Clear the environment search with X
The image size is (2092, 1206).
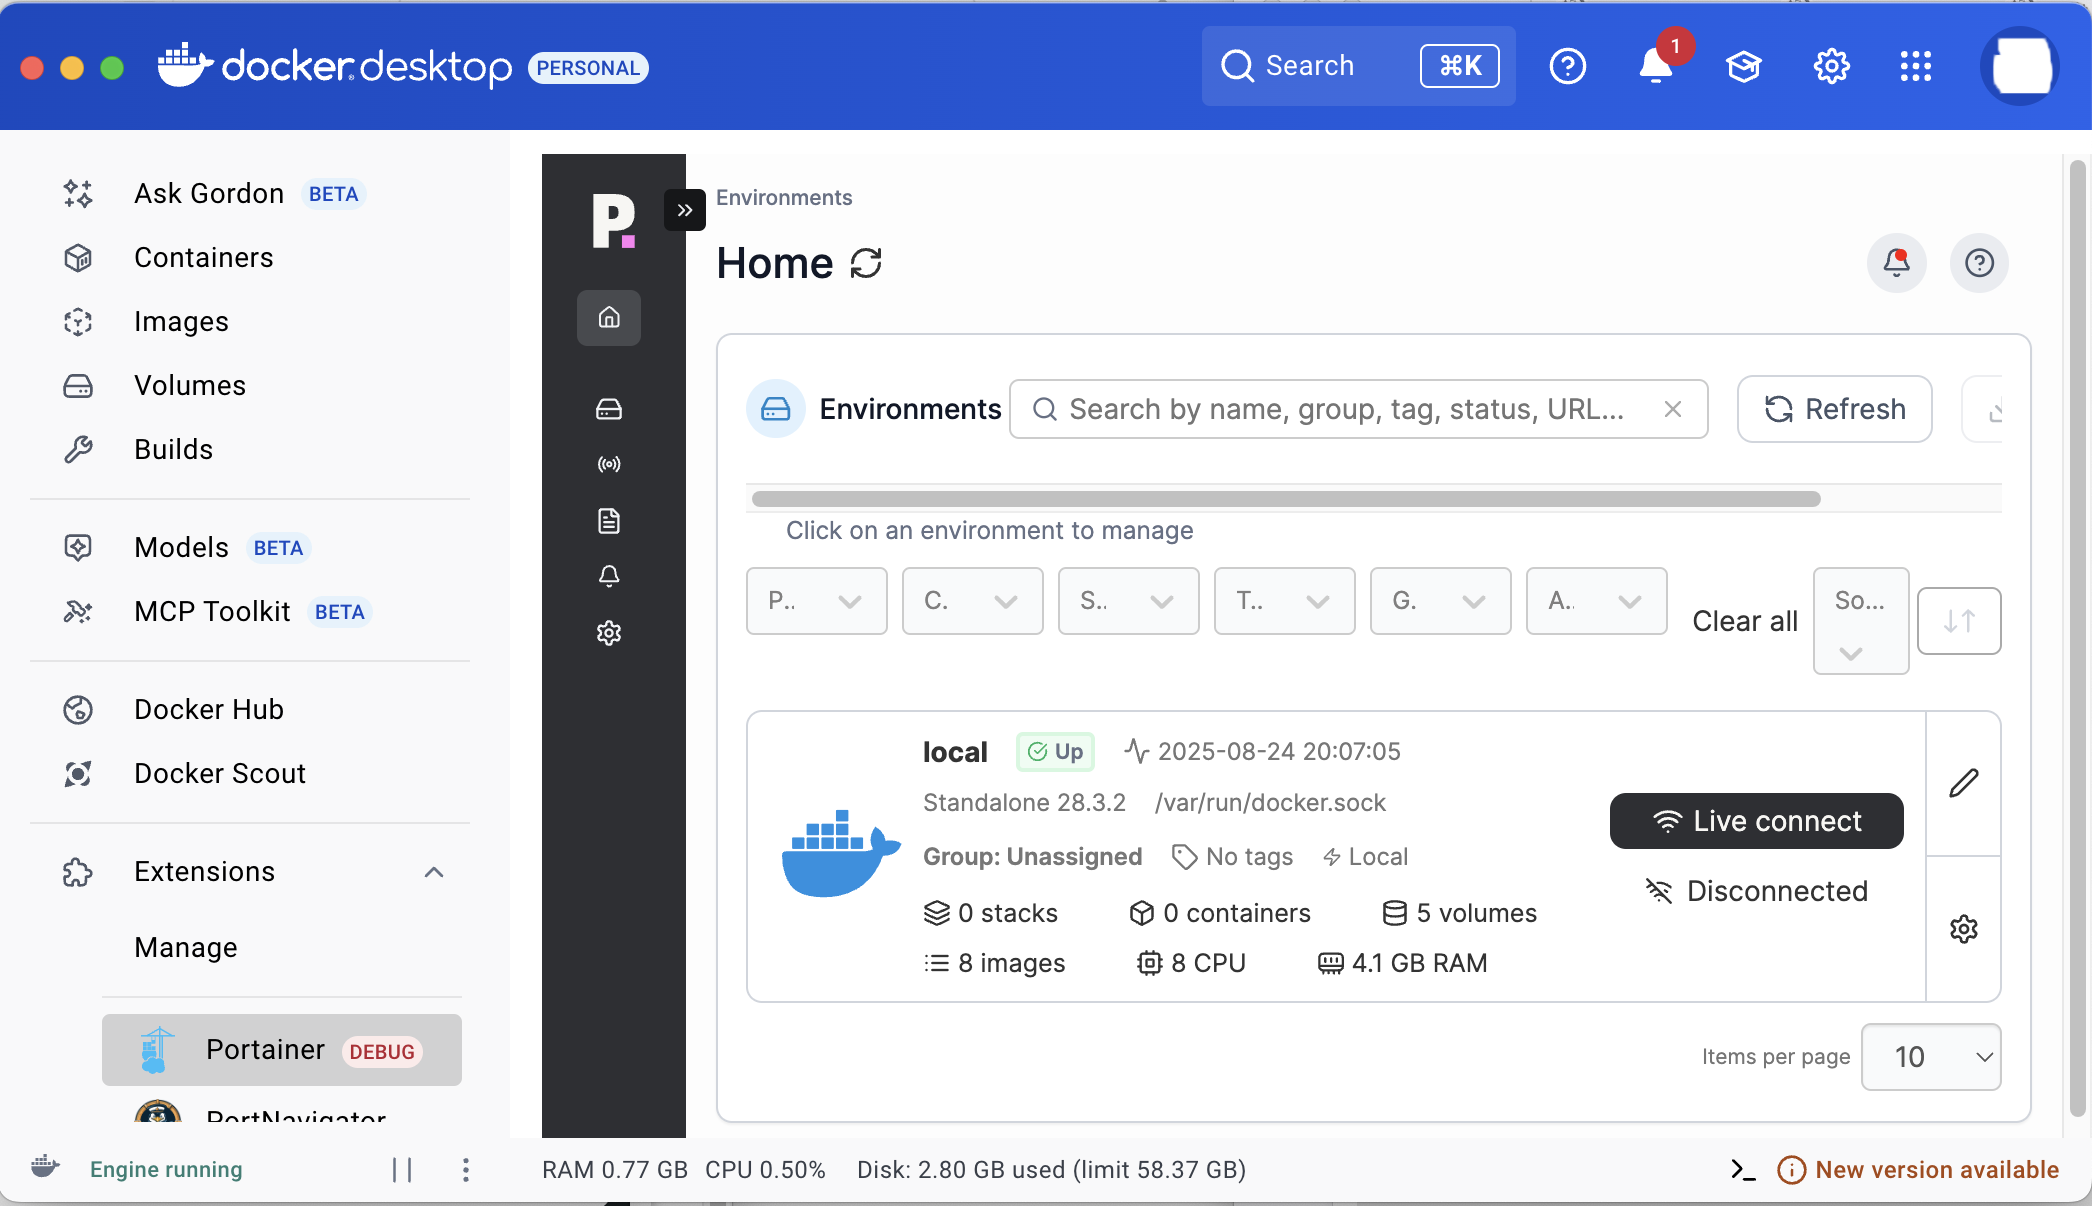1673,409
